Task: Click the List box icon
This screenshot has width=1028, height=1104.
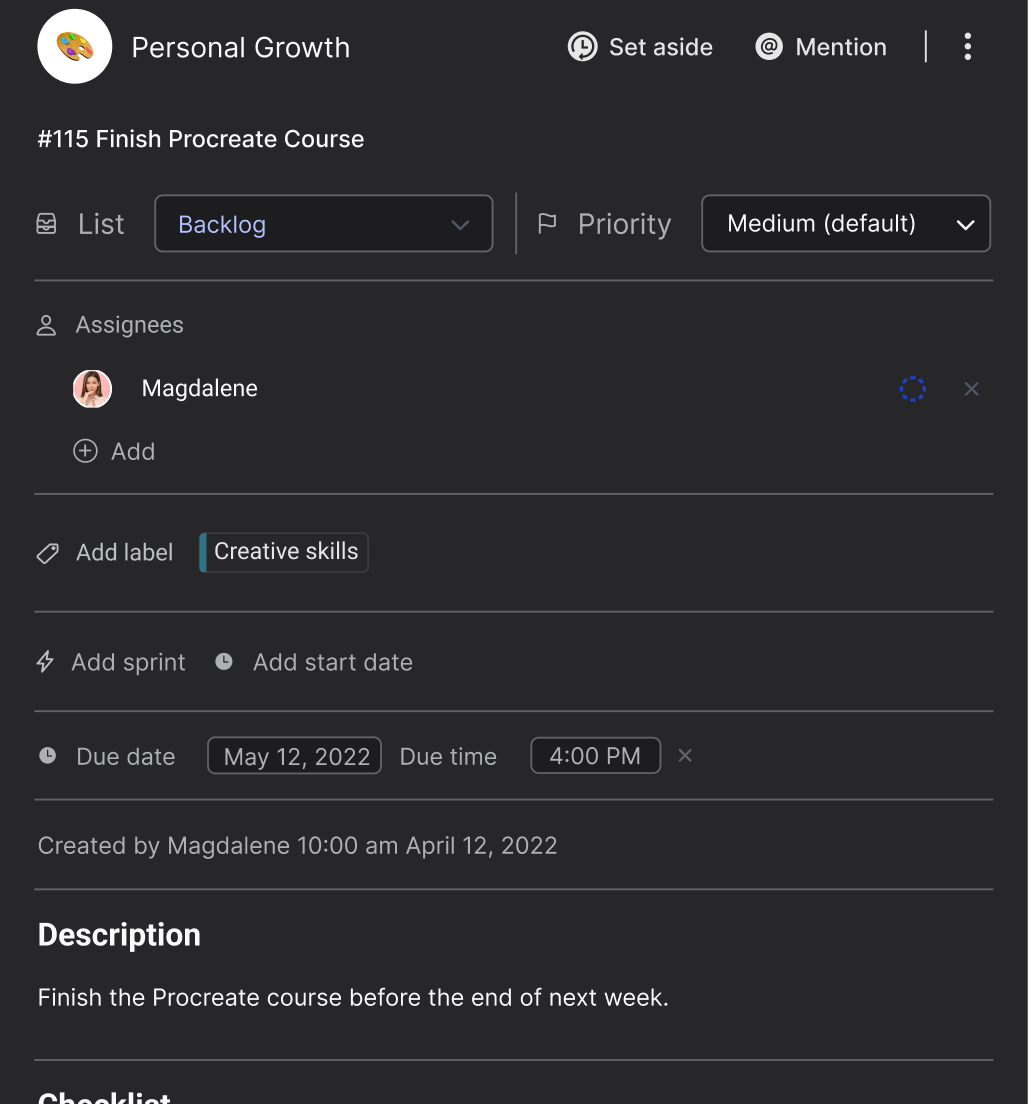Action: coord(46,224)
